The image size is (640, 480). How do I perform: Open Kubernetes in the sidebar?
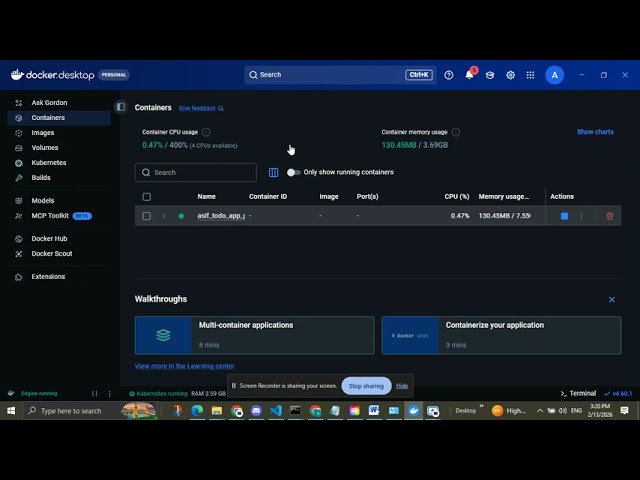(49, 162)
